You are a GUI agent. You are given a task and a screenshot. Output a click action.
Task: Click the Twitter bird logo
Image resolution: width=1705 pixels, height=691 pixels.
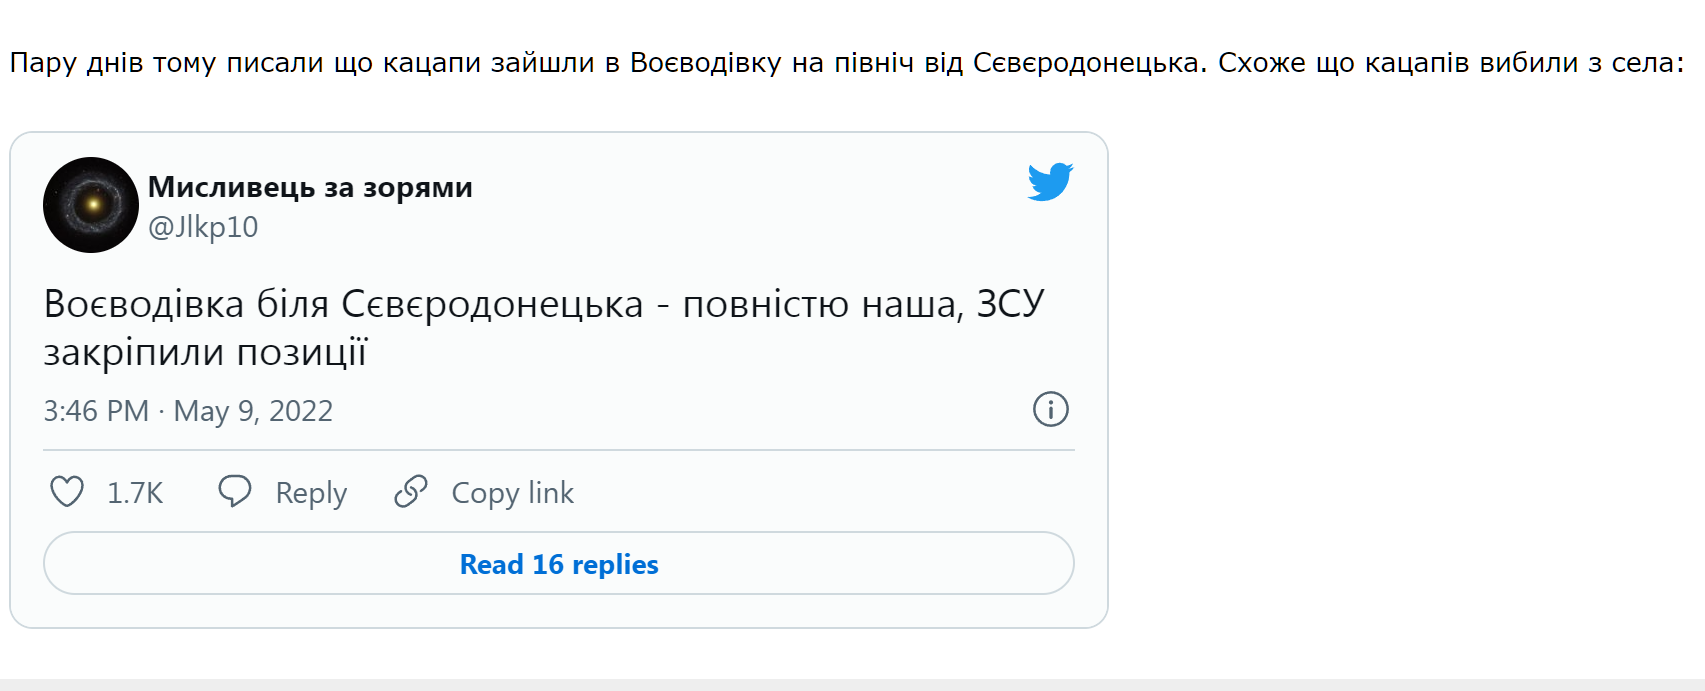click(x=1050, y=182)
